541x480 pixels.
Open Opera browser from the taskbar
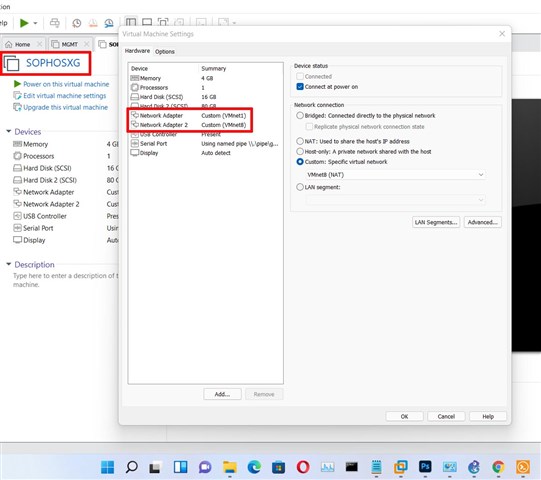tap(303, 467)
